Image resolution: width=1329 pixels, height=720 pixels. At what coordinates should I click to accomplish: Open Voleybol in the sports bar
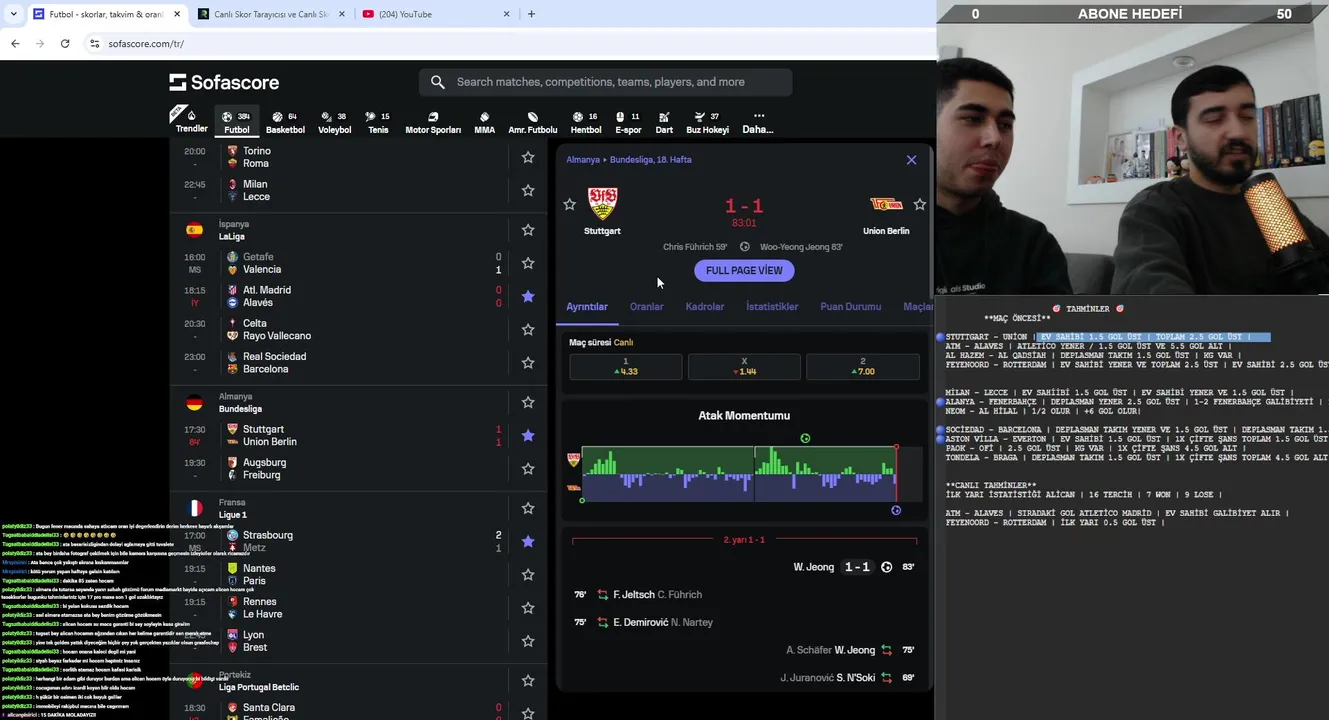[x=334, y=122]
